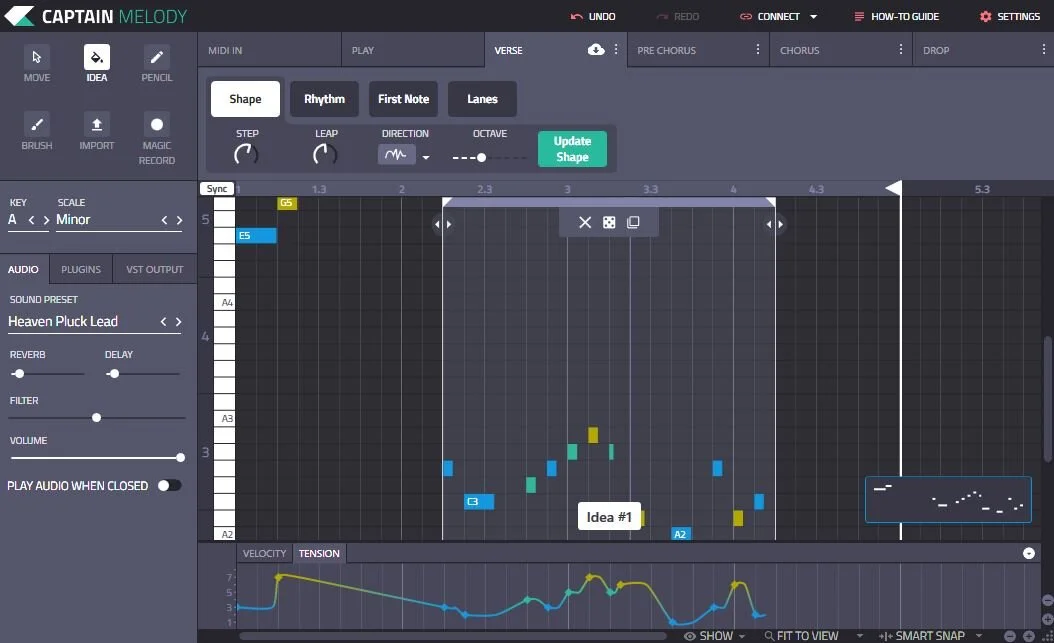The width and height of the screenshot is (1054, 643).
Task: Adjust the Step knob
Action: [x=246, y=155]
